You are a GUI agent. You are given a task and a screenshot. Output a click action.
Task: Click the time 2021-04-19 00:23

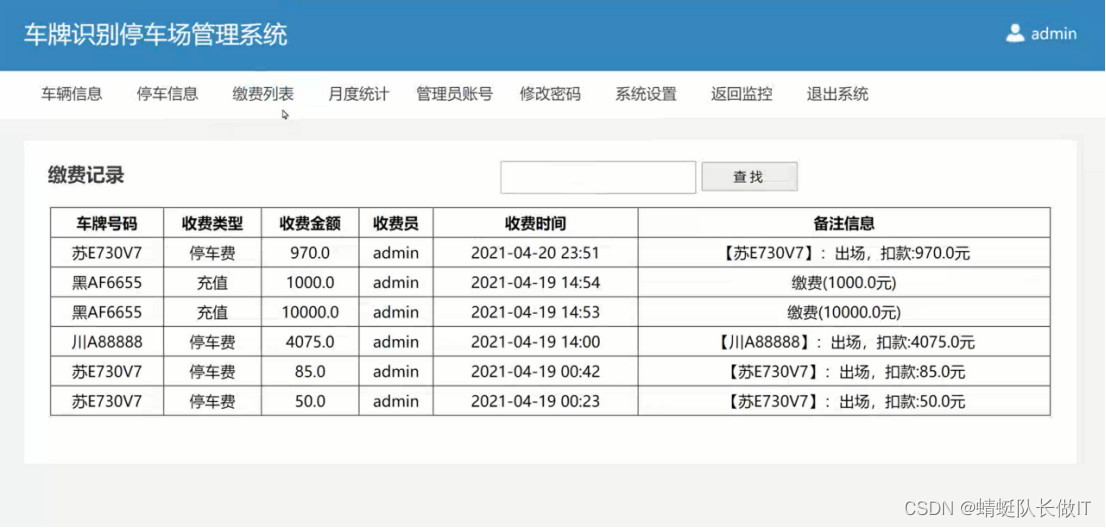[535, 401]
